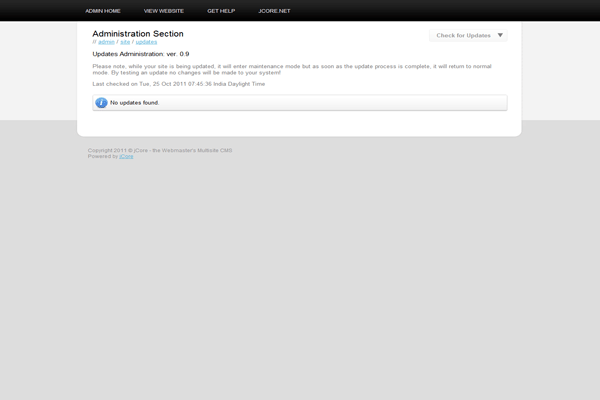Expand the Check for Updates dropdown arrow

(x=500, y=35)
